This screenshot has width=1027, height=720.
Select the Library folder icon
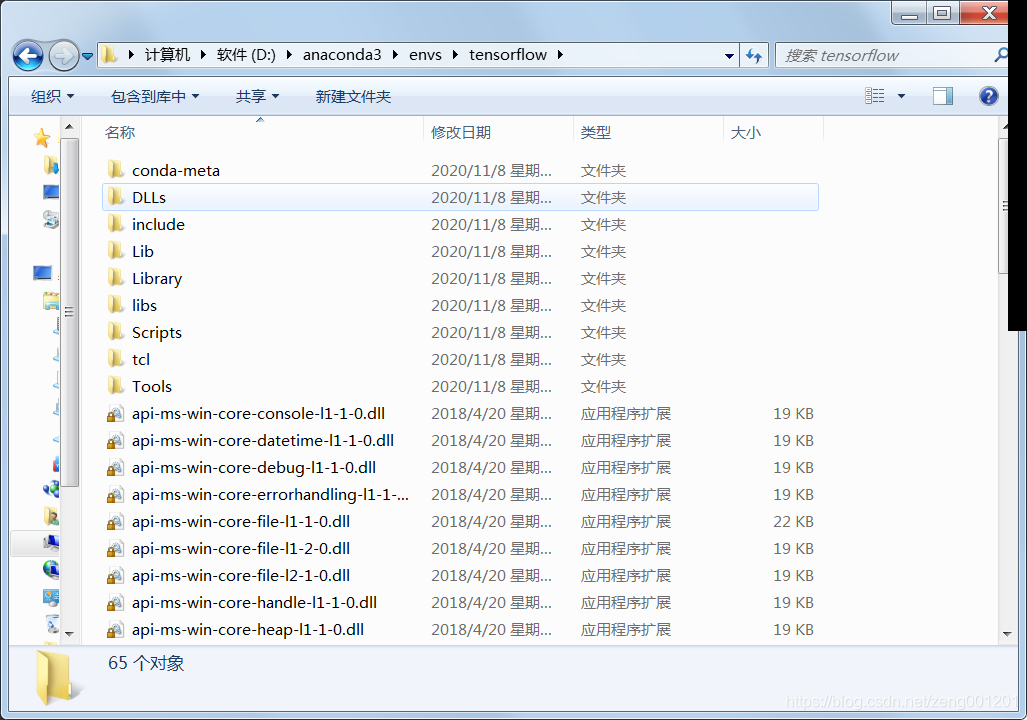pyautogui.click(x=115, y=278)
